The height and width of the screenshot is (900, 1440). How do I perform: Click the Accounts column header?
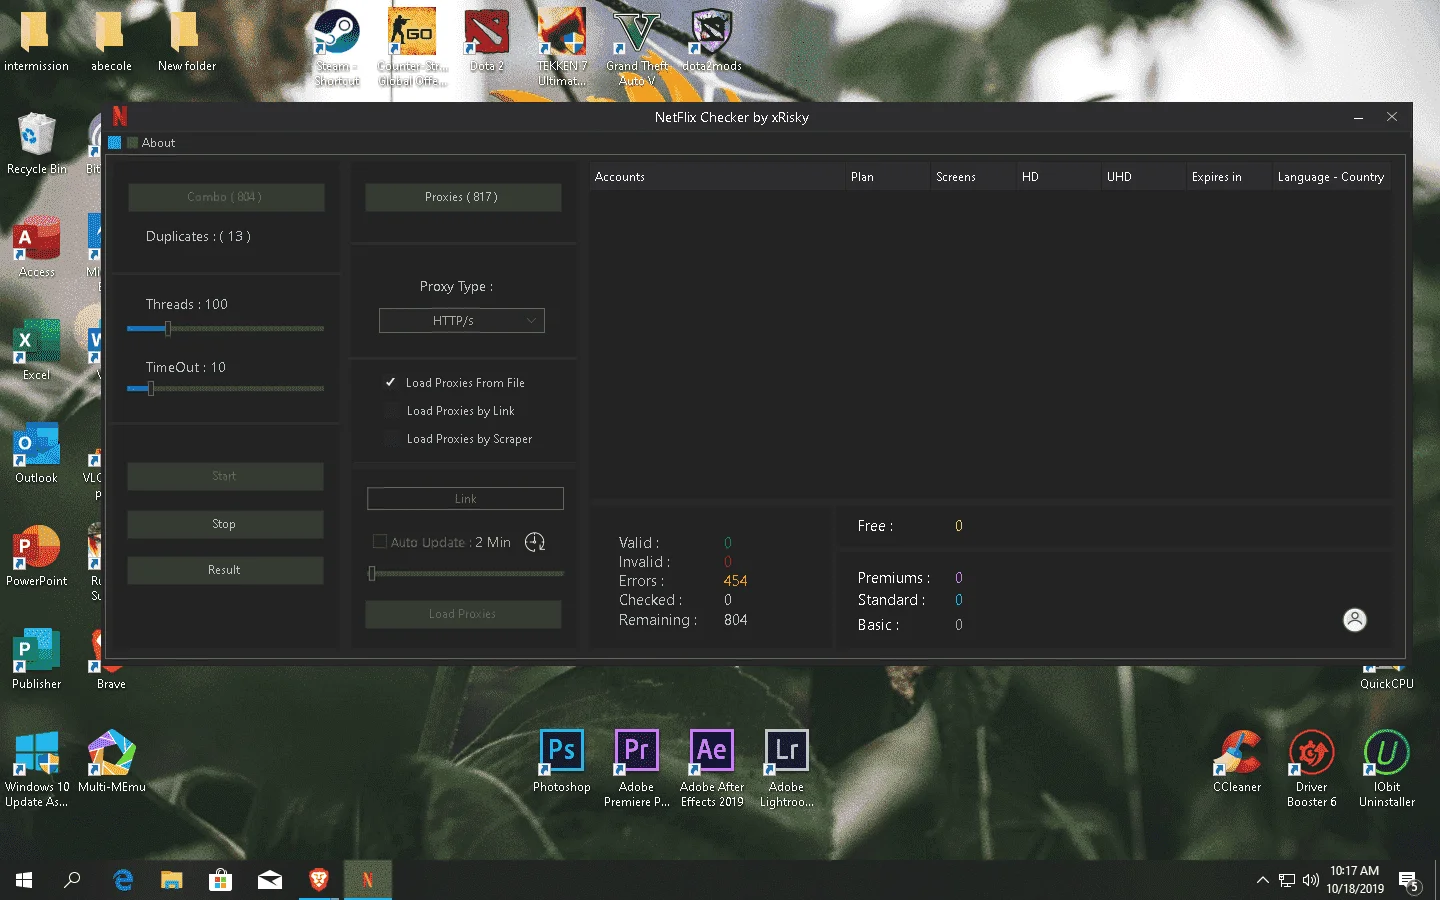717,177
